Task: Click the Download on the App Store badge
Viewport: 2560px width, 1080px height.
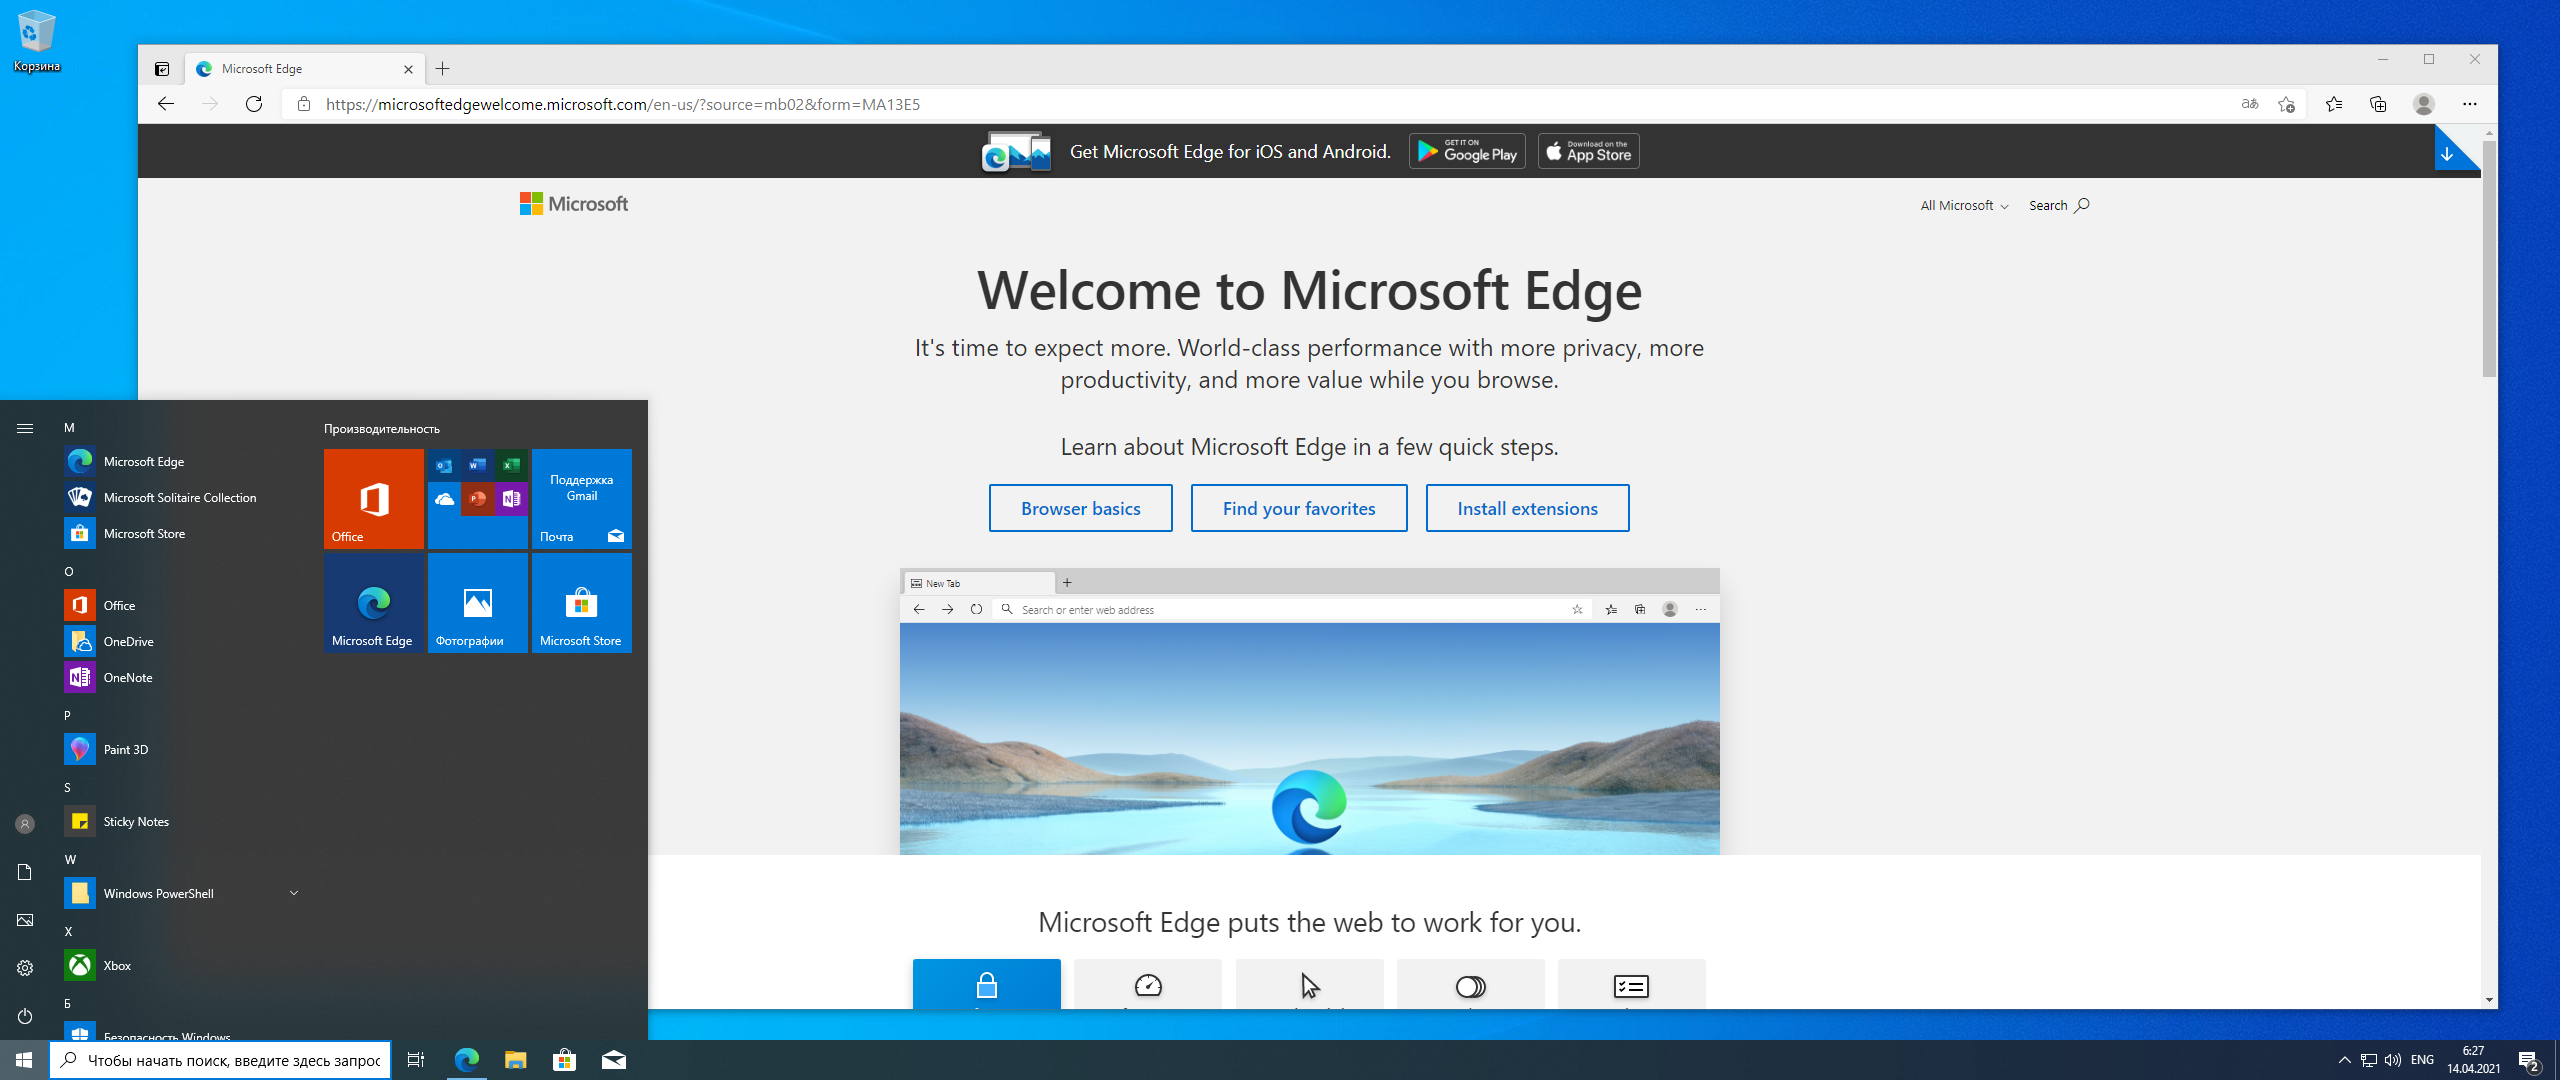Action: click(x=1589, y=151)
